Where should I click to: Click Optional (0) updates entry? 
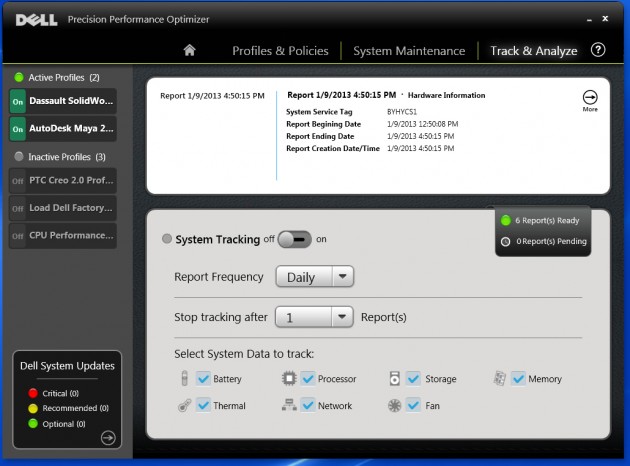click(64, 424)
